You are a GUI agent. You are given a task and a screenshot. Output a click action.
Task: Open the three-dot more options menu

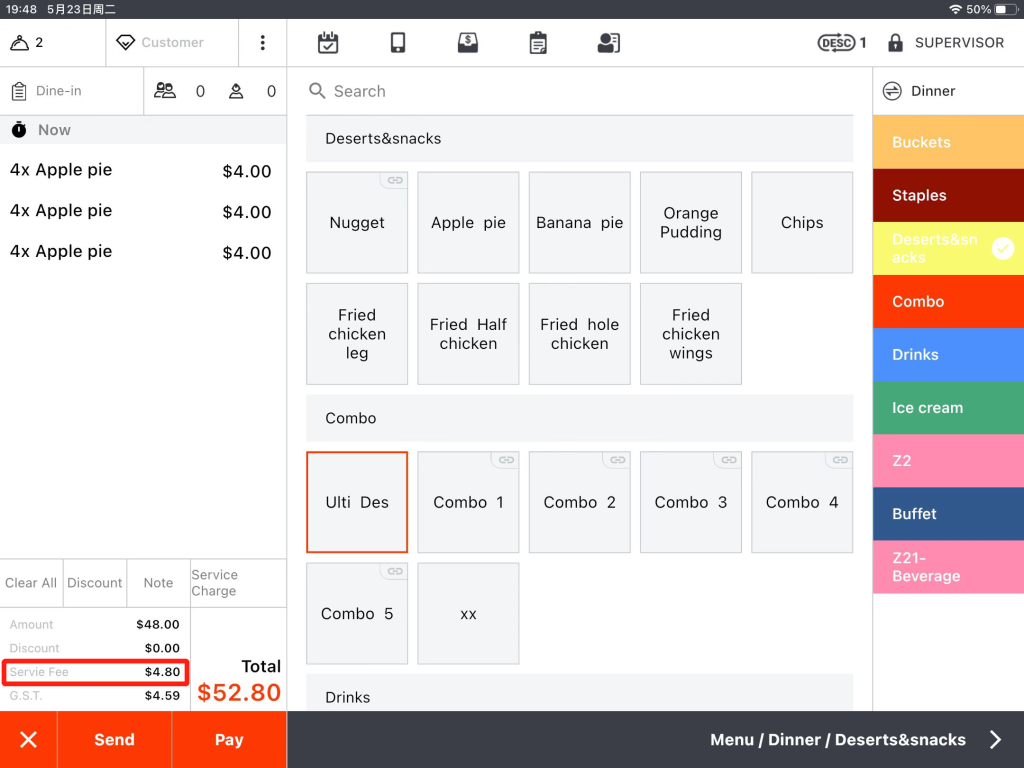pyautogui.click(x=263, y=43)
